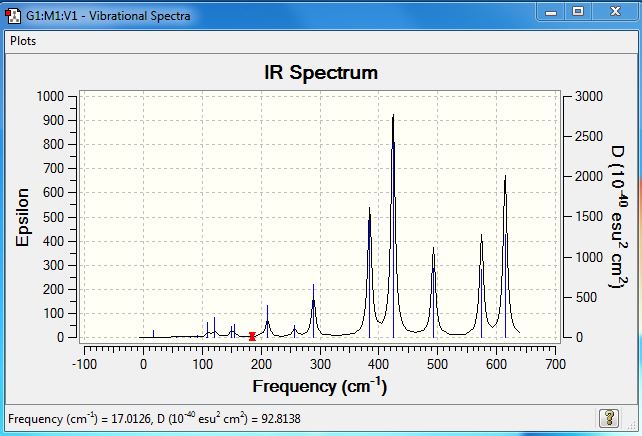Click the GaussView window title icon
642x436 pixels.
coord(13,16)
